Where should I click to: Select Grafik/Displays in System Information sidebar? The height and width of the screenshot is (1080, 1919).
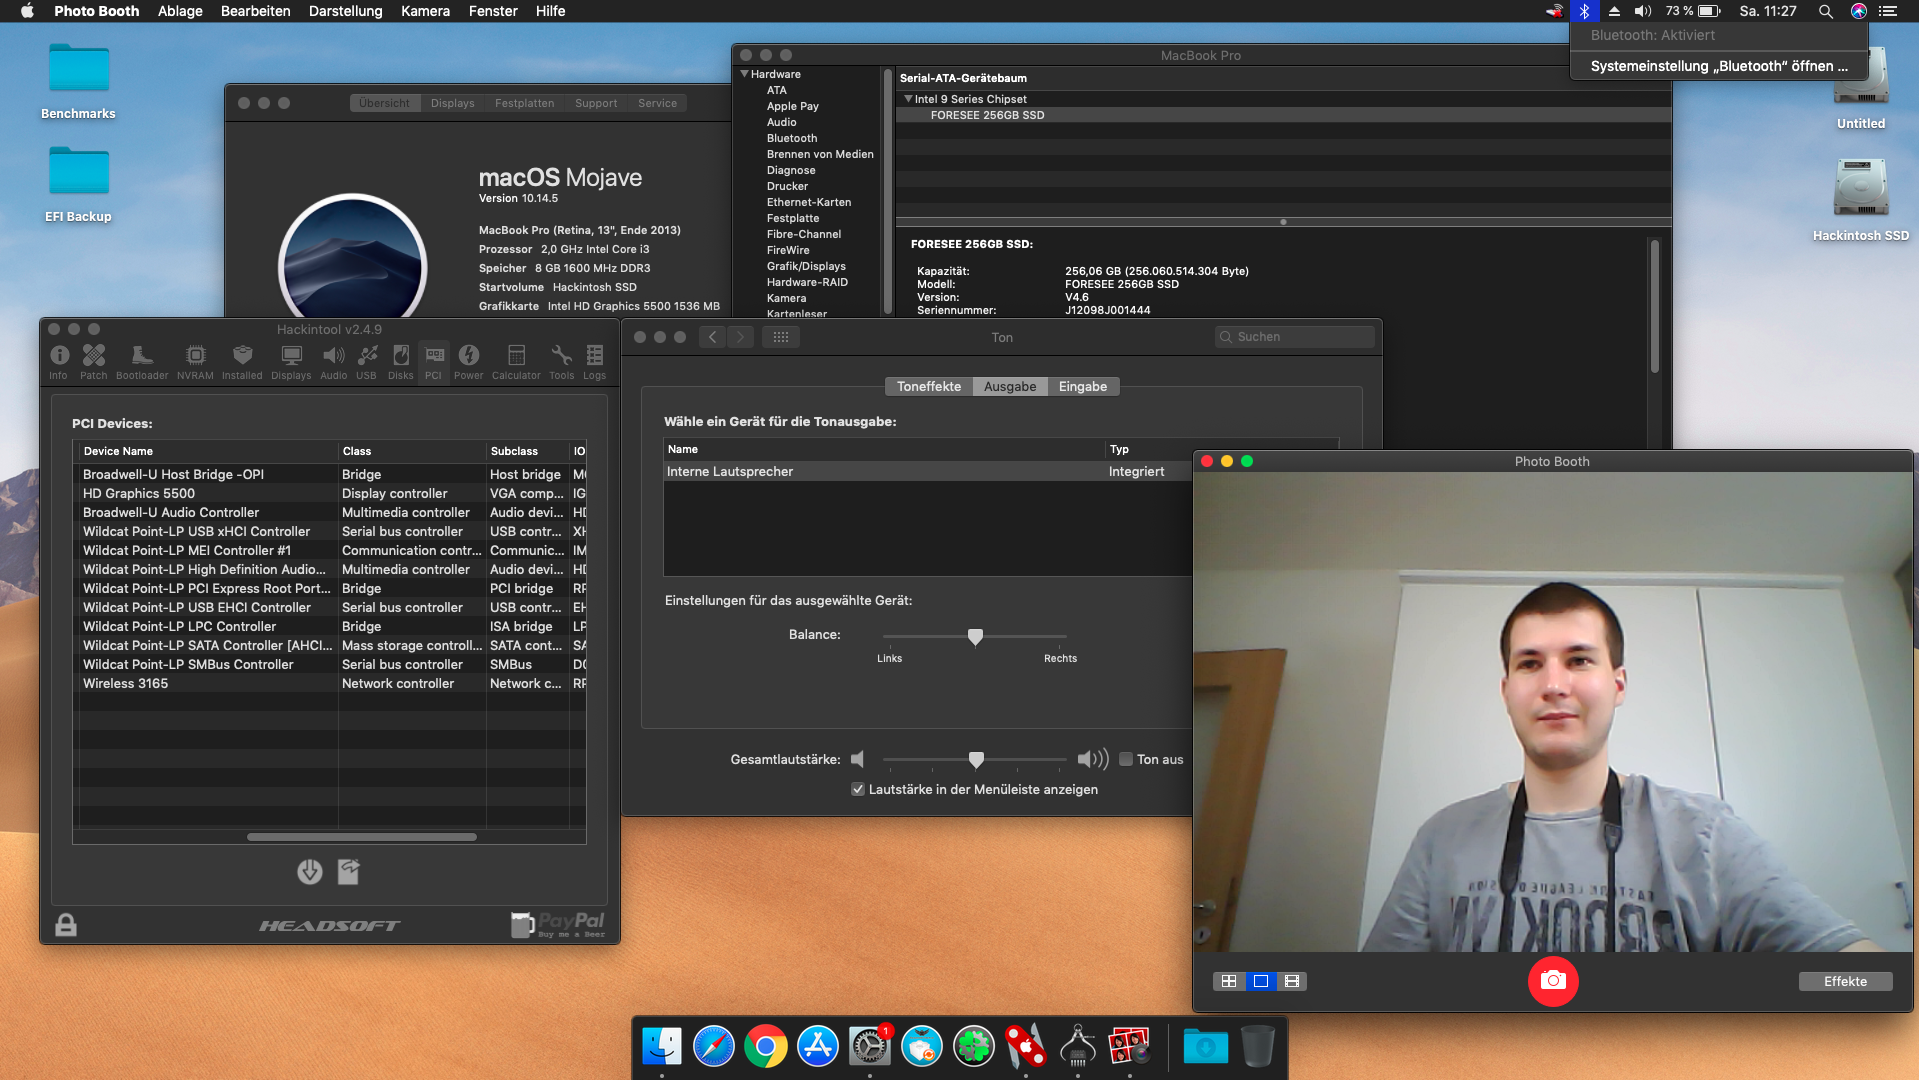[x=806, y=266]
